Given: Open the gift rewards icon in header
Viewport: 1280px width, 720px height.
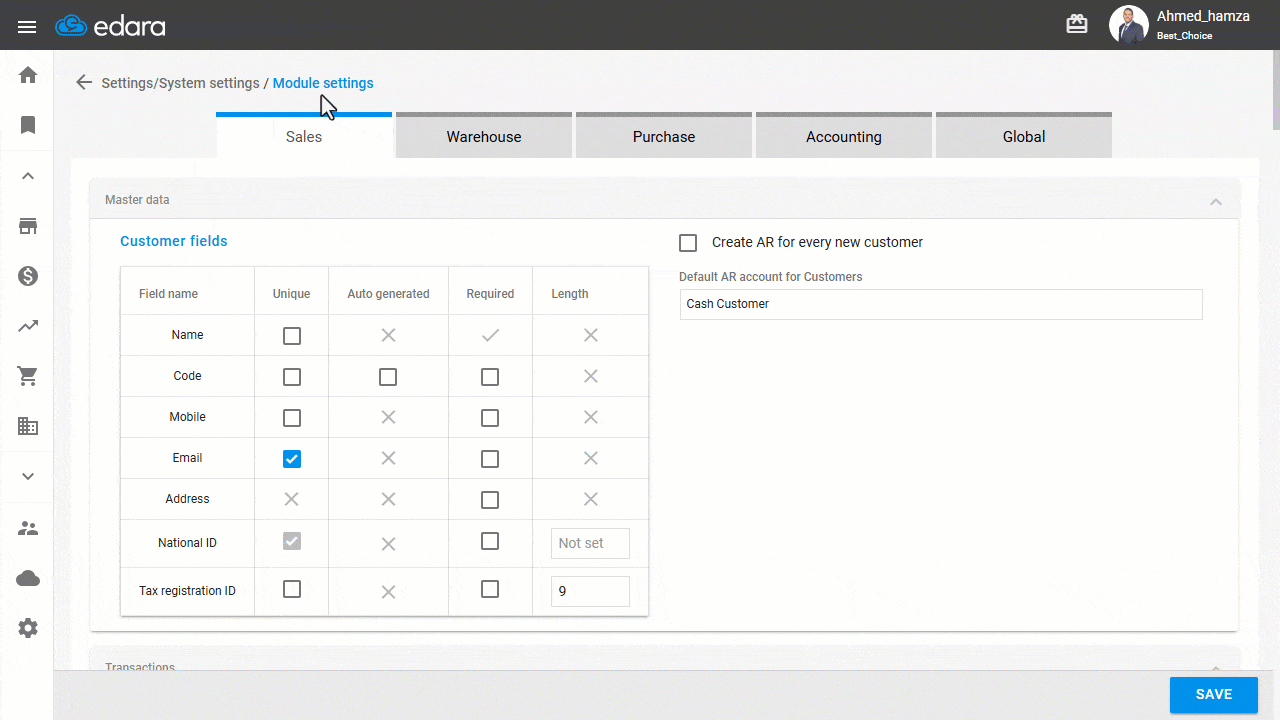Looking at the screenshot, I should (1077, 25).
